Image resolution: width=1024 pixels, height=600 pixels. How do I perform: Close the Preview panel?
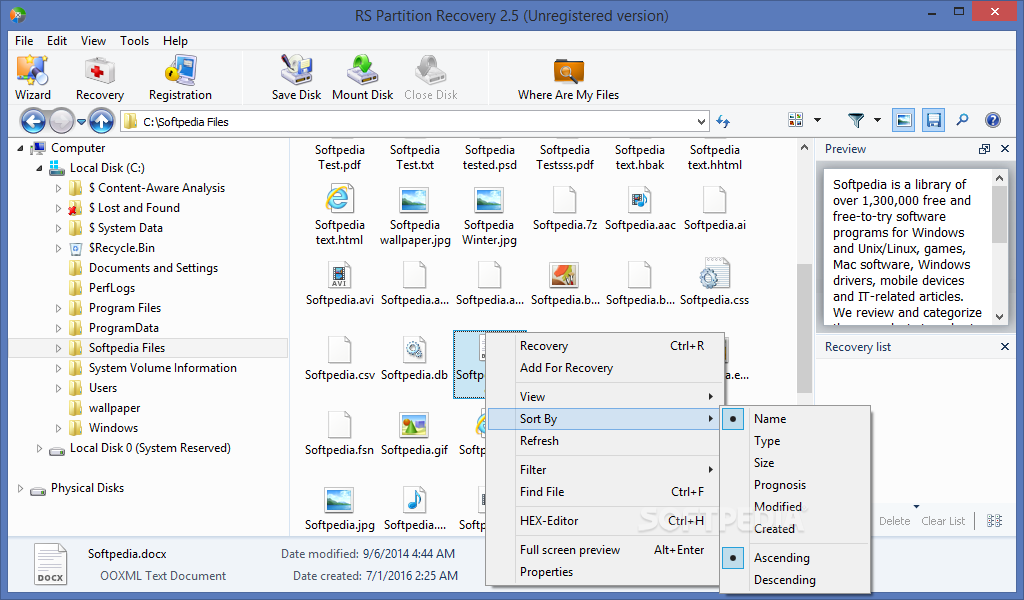click(1004, 149)
